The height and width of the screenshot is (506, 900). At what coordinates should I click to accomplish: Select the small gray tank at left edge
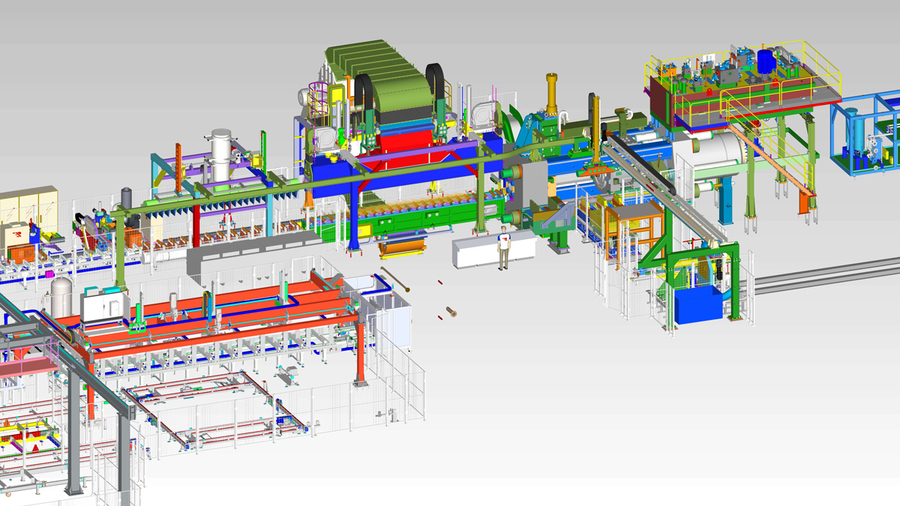(x=61, y=297)
